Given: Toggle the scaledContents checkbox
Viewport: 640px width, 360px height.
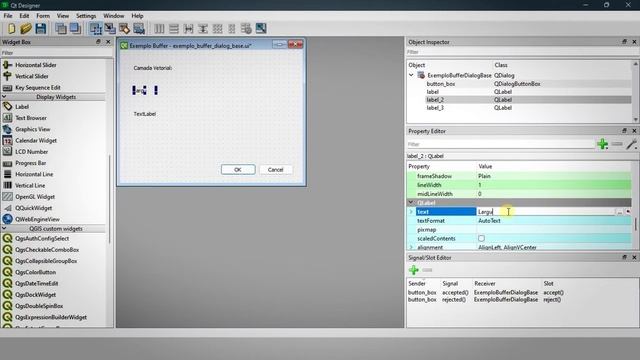Looking at the screenshot, I should tap(482, 238).
